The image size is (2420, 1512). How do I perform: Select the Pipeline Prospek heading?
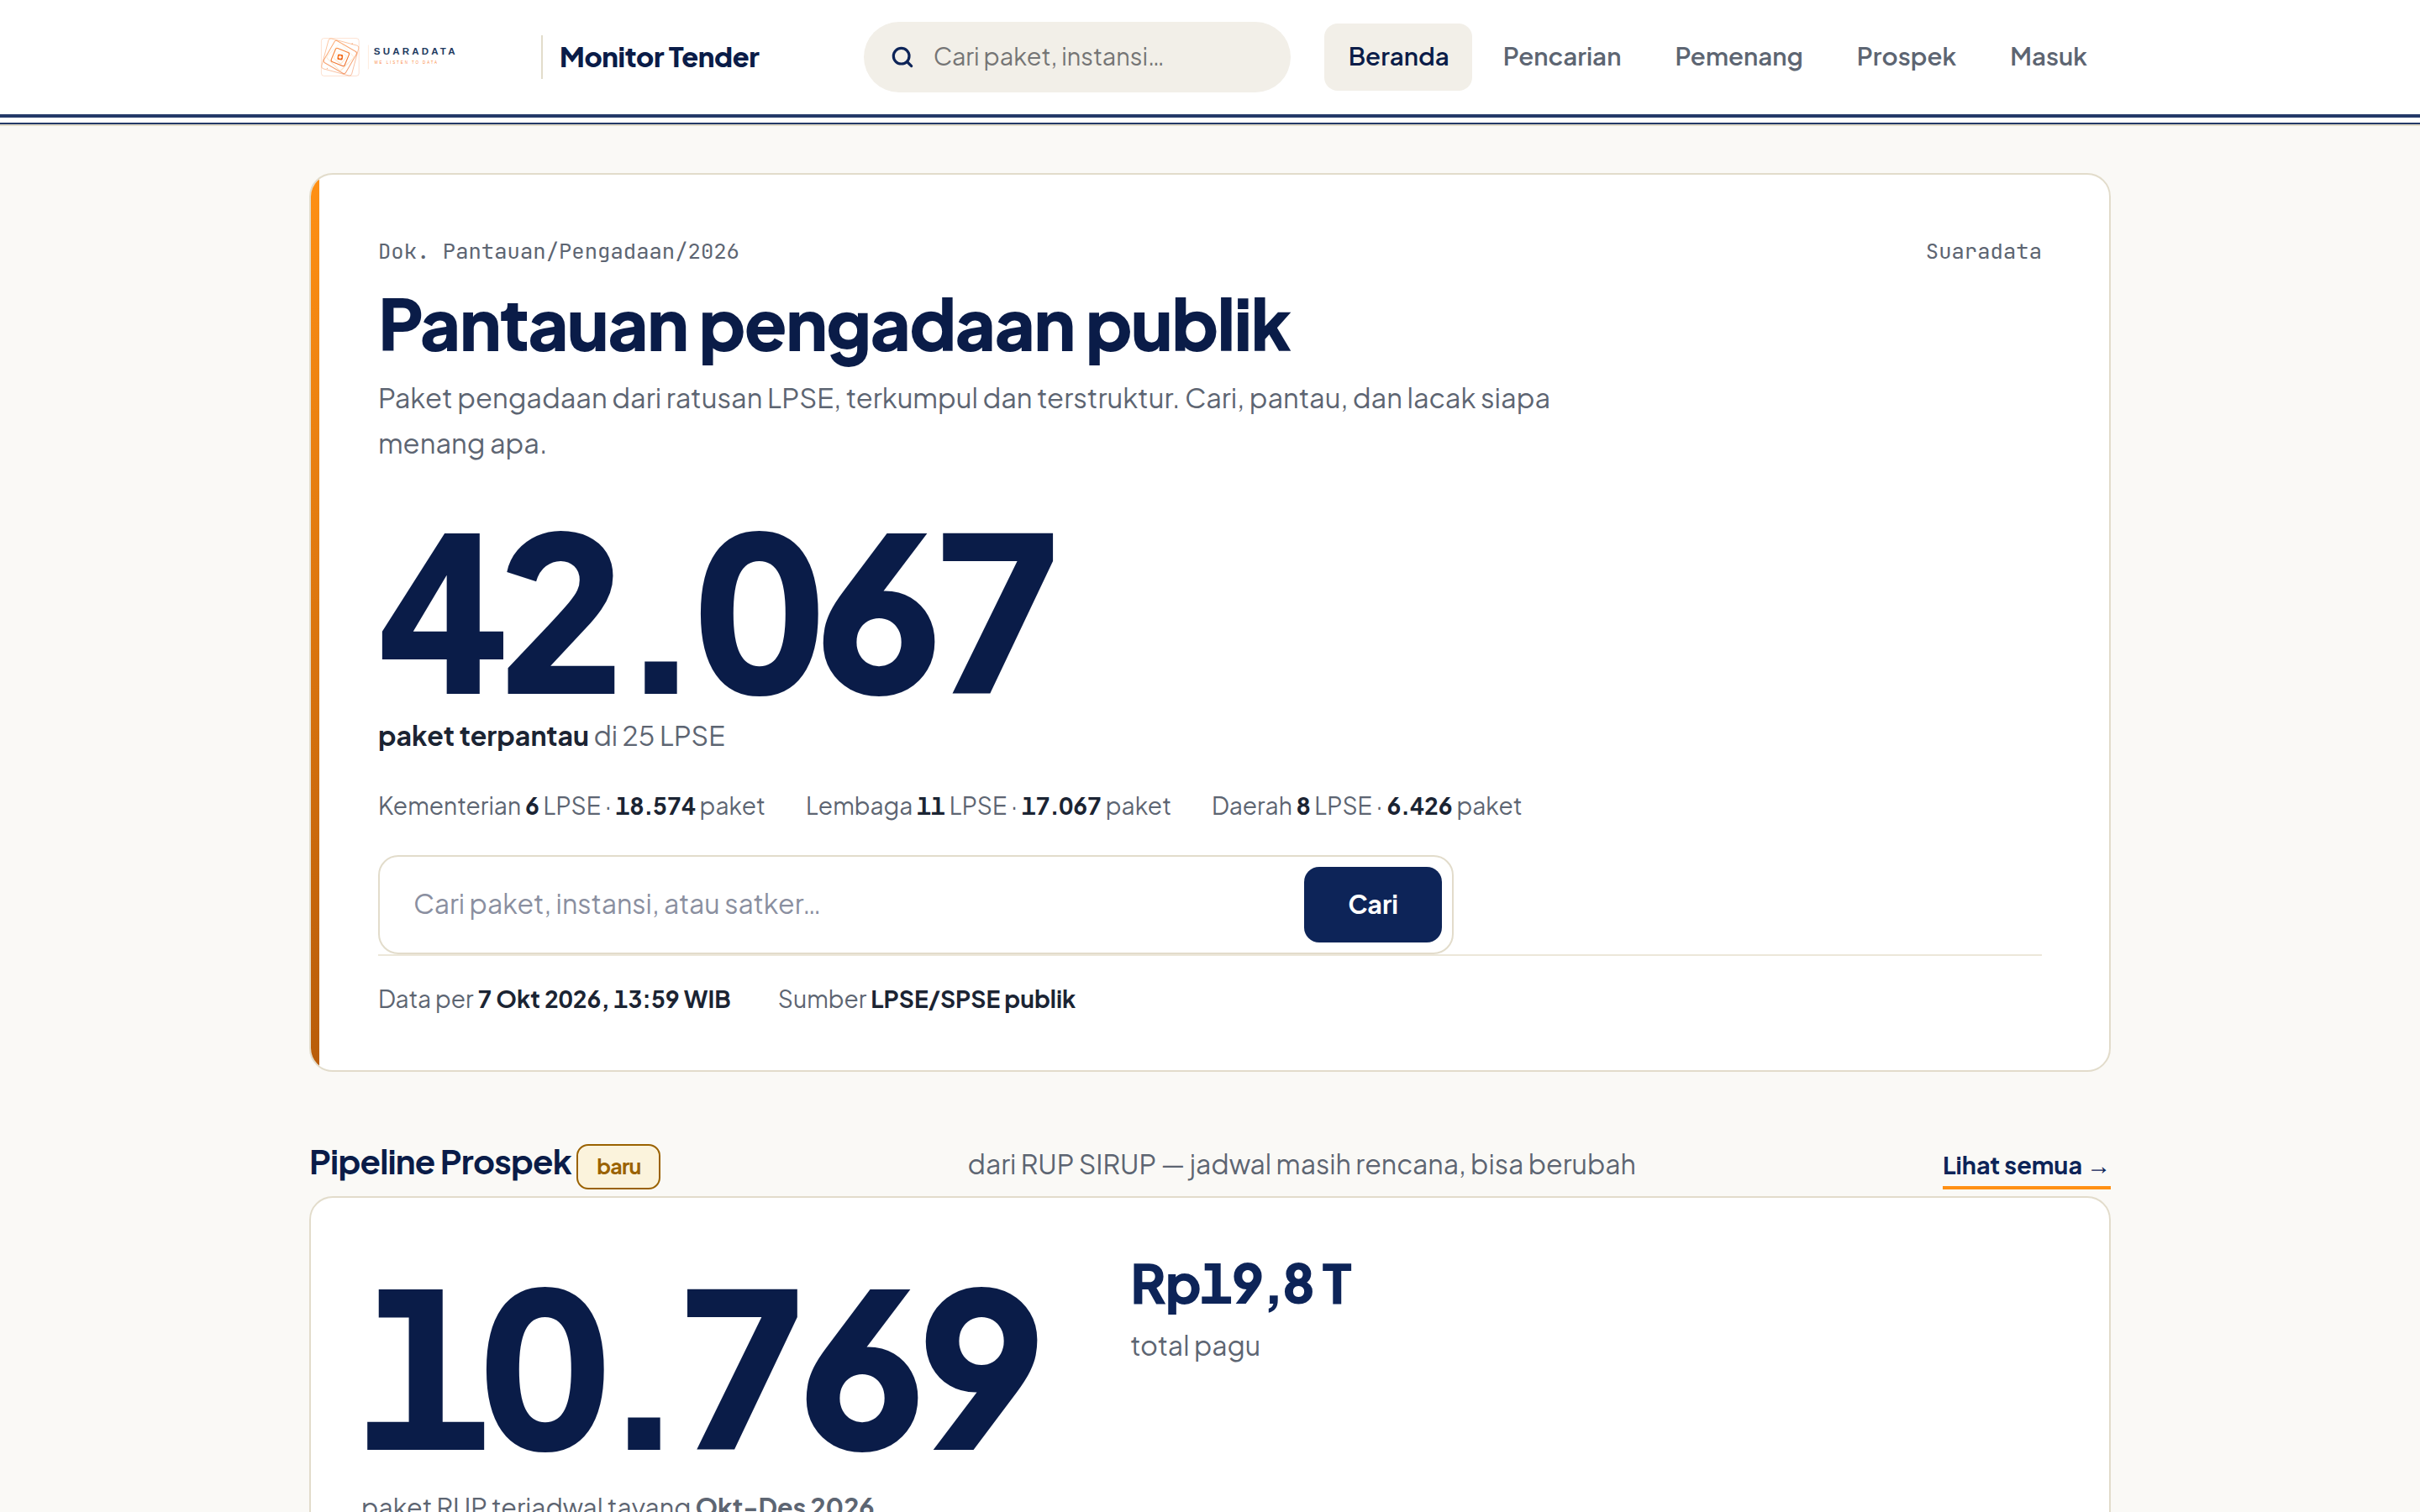(440, 1163)
